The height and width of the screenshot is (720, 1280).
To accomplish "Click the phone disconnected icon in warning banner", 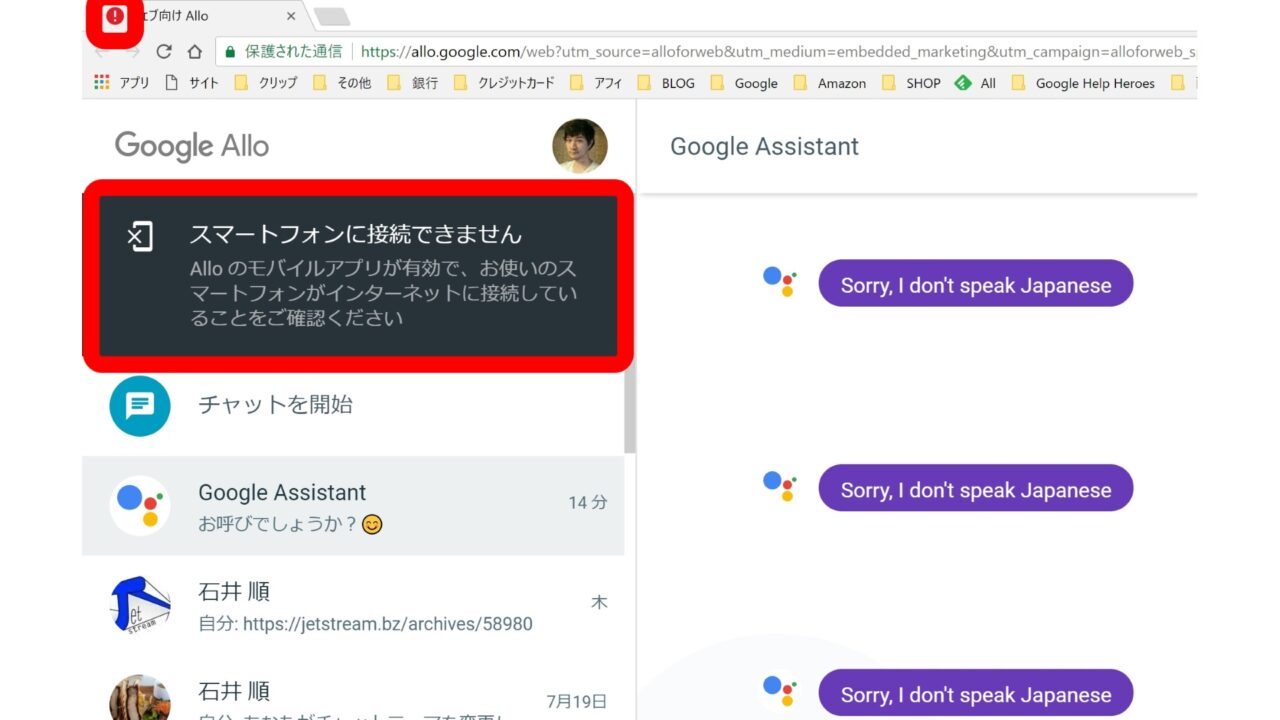I will [x=141, y=237].
